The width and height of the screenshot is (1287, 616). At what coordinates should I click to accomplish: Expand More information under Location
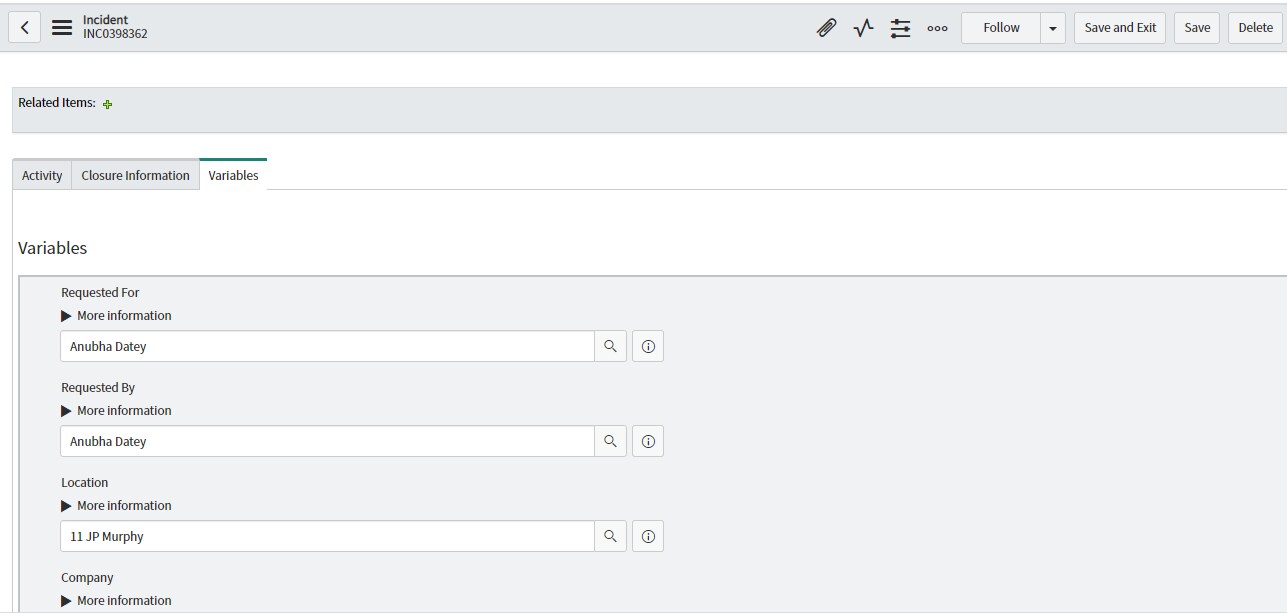coord(116,506)
